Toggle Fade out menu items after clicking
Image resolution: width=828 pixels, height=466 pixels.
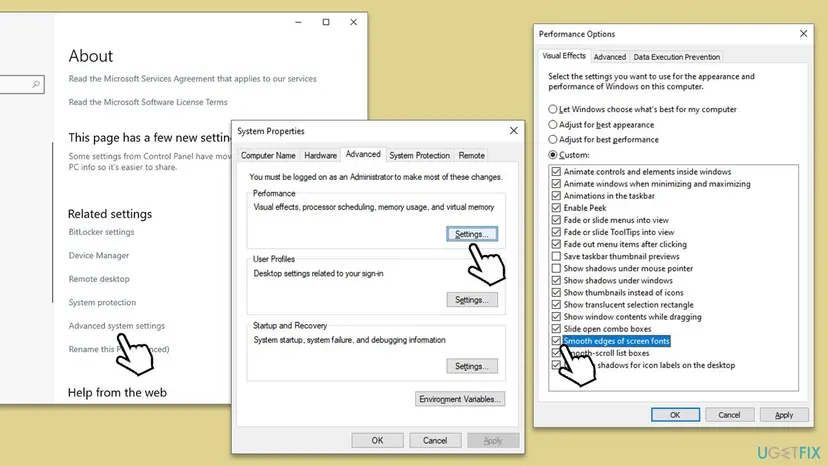pos(556,245)
